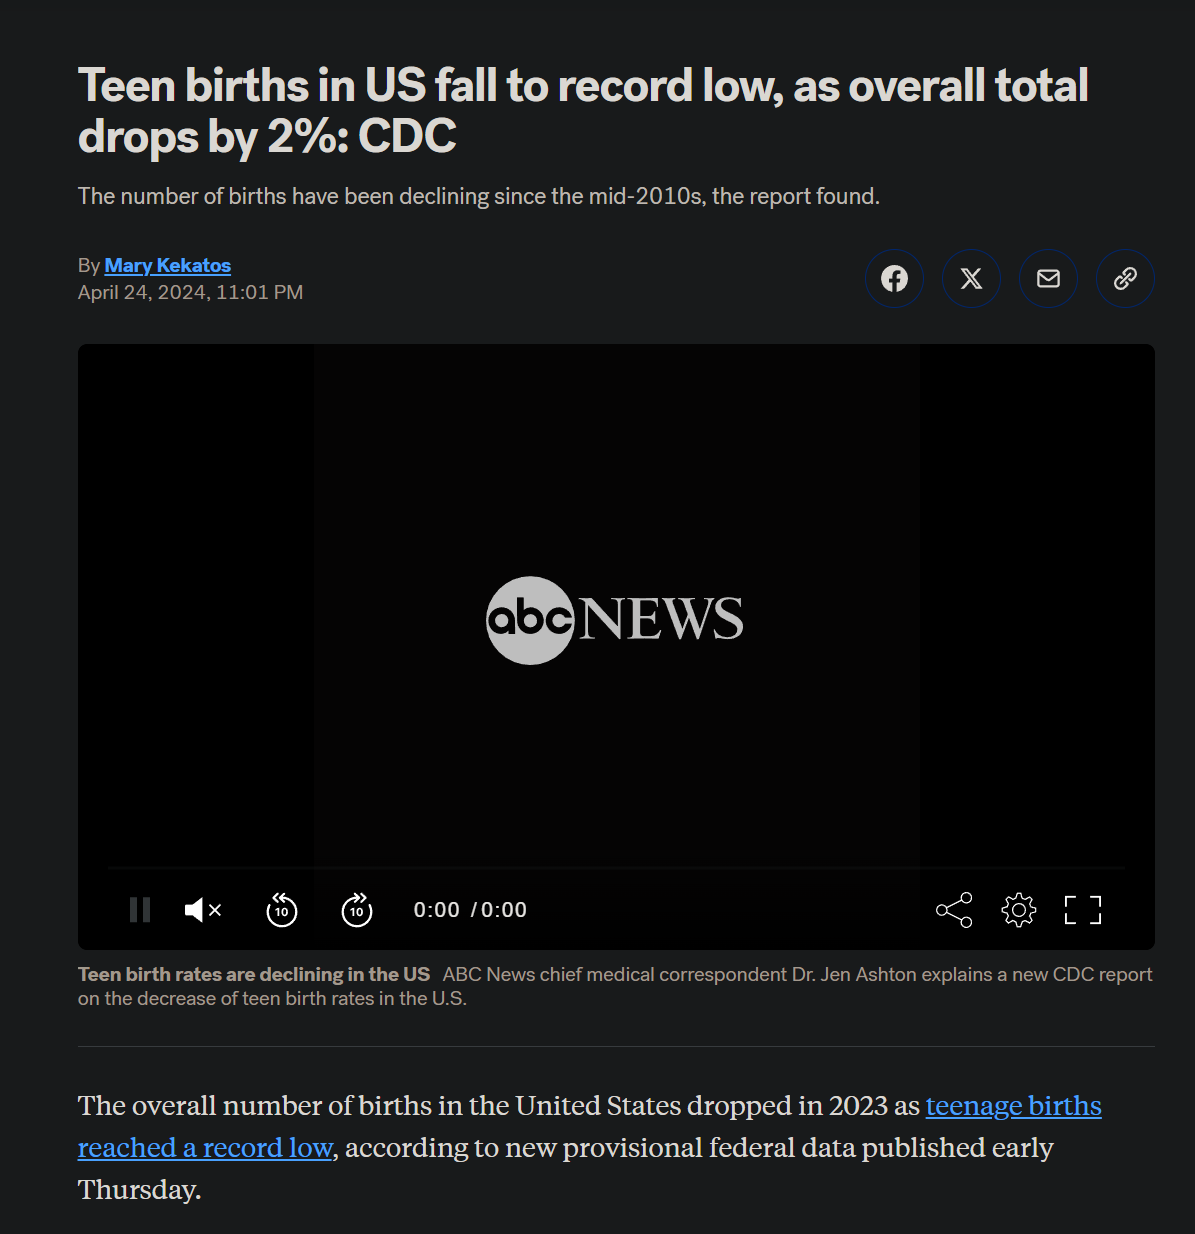
Task: Unmute the video player audio
Action: [x=203, y=910]
